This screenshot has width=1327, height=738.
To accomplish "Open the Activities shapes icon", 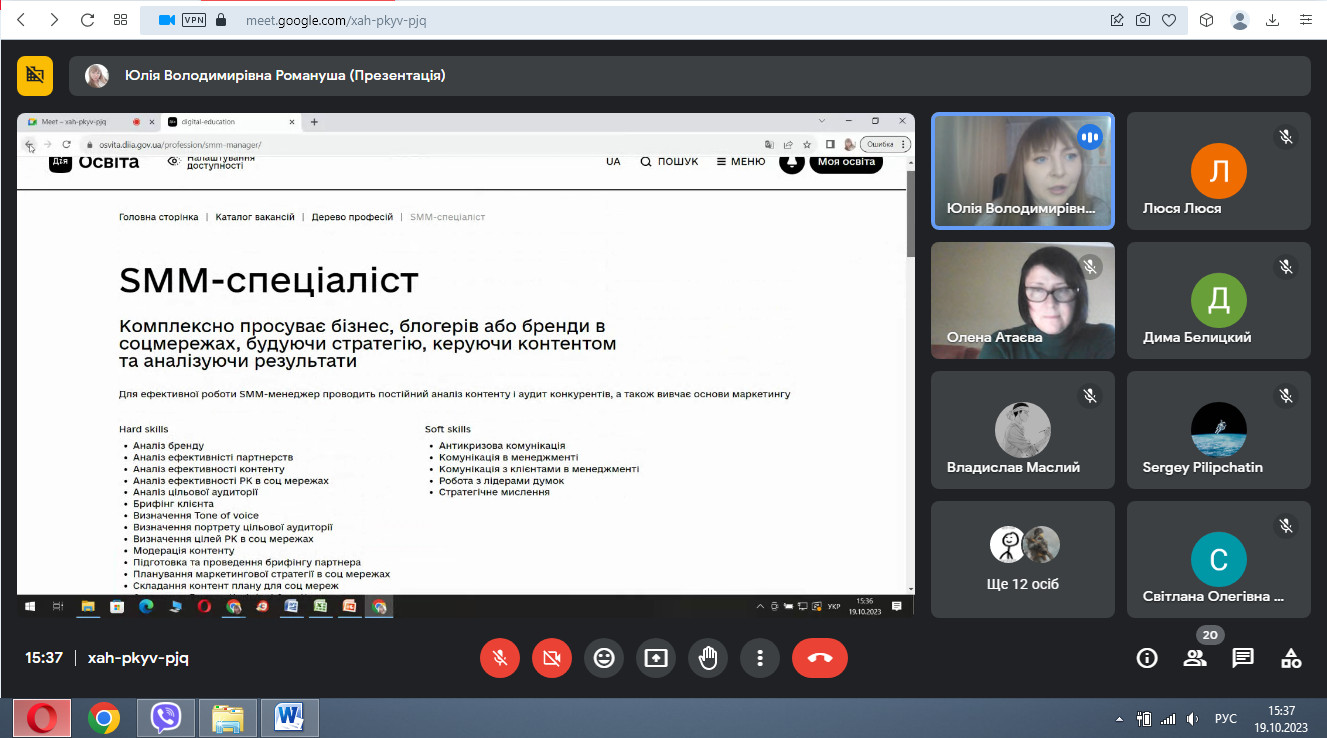I will pos(1291,658).
